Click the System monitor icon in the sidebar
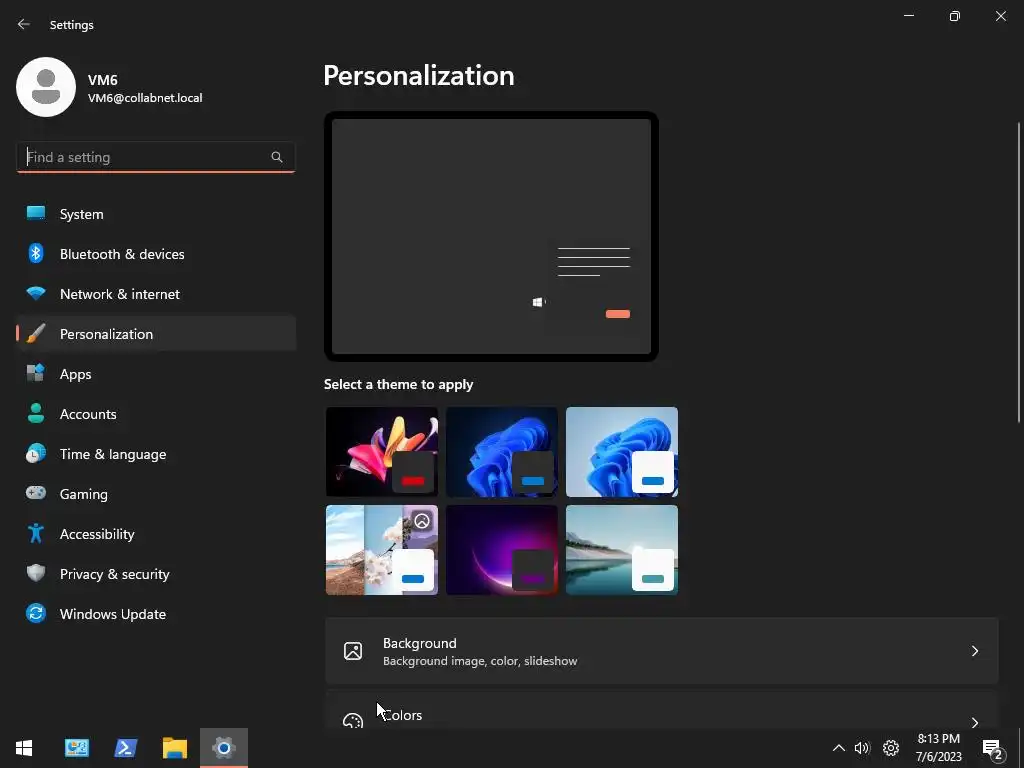1024x768 pixels. 36,214
